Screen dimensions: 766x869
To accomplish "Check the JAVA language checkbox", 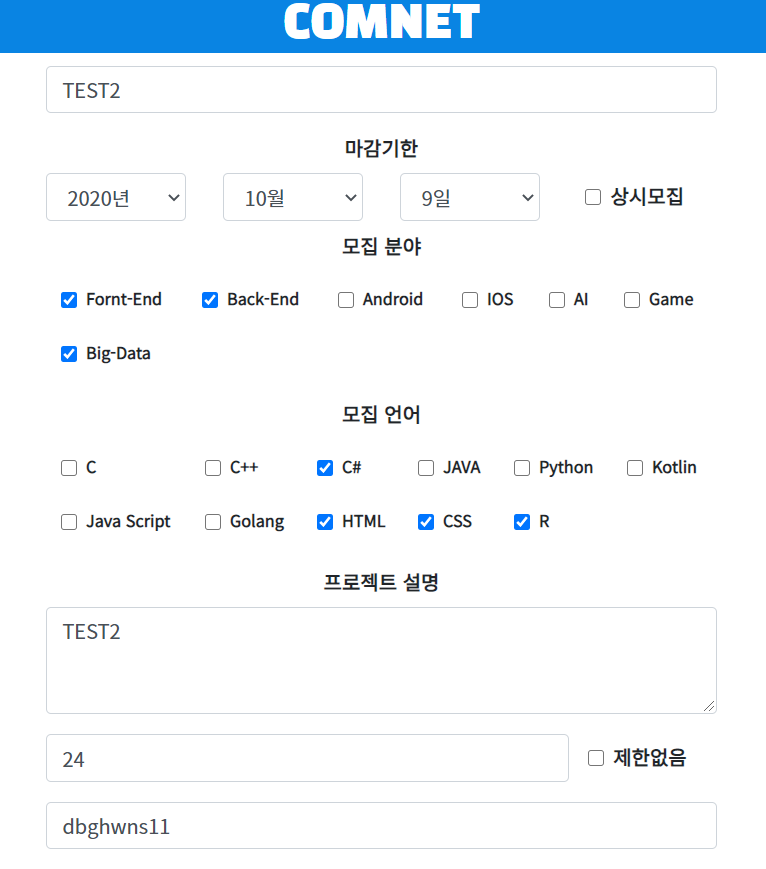I will coord(426,468).
